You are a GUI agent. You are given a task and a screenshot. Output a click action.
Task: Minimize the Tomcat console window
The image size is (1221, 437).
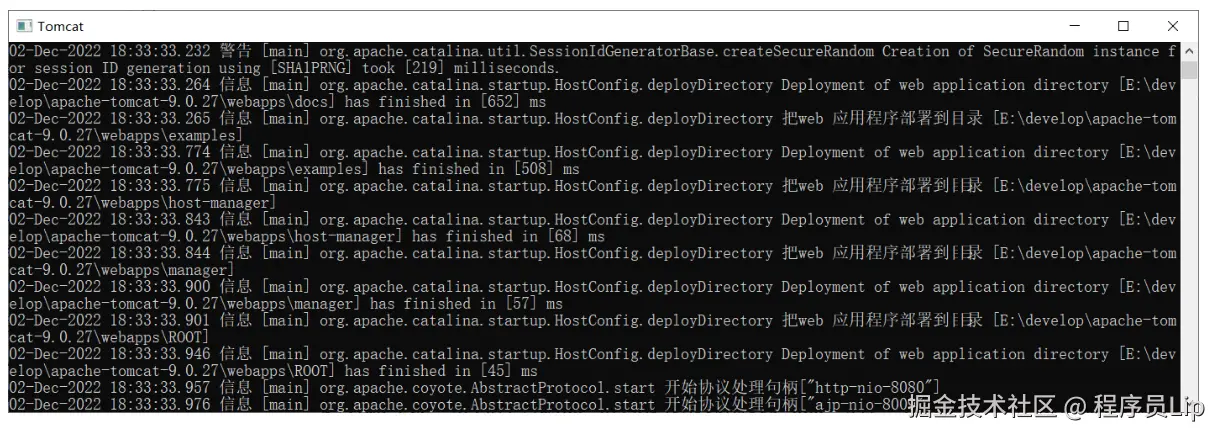coord(1074,26)
